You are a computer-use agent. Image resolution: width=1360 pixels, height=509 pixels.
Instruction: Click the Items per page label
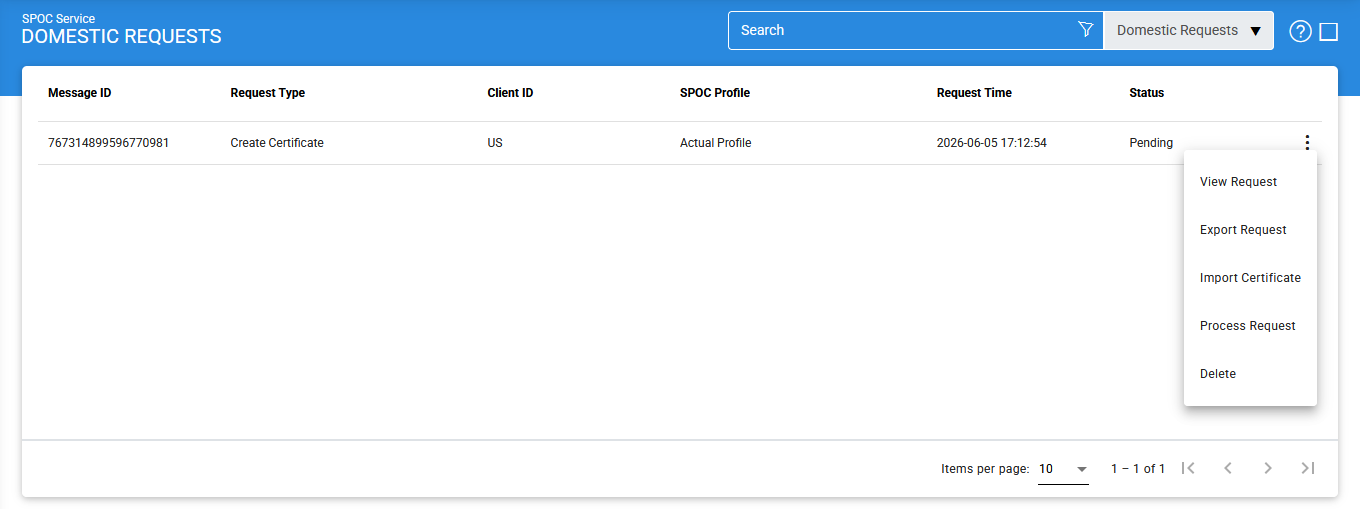[x=985, y=469]
